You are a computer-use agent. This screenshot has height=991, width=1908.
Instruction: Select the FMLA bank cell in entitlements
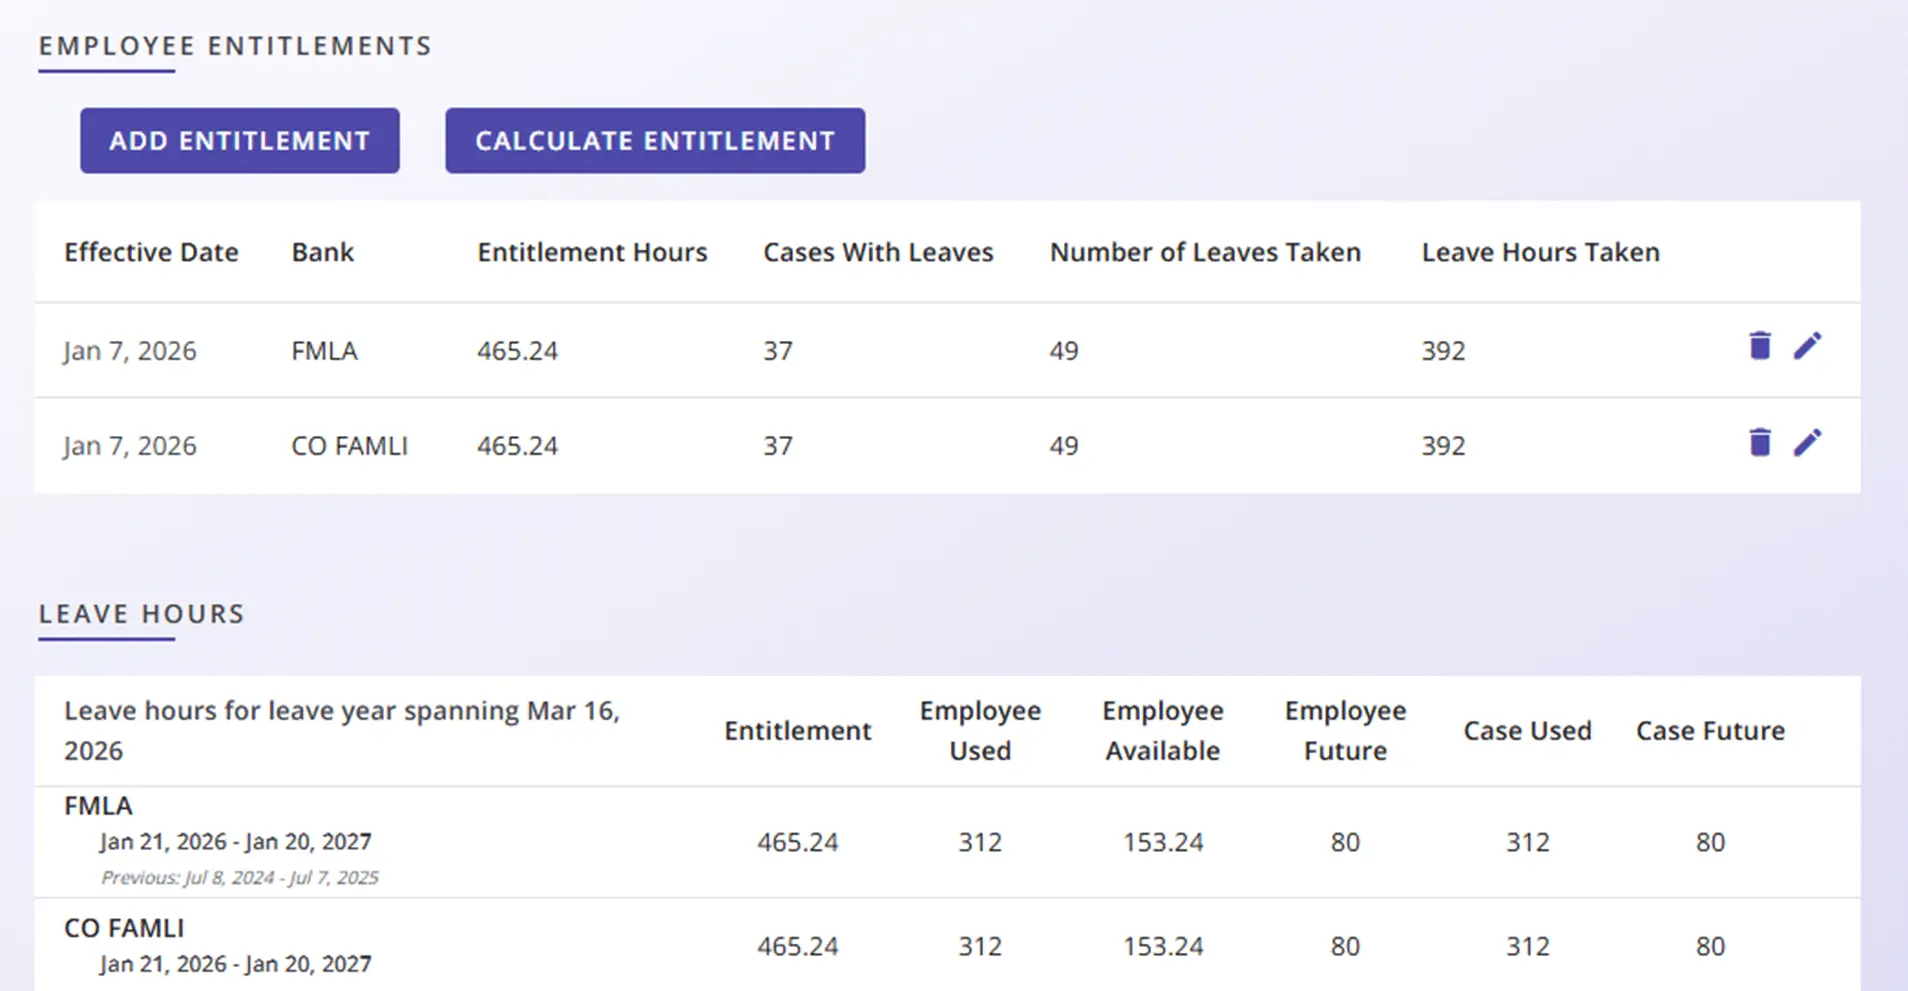point(324,351)
